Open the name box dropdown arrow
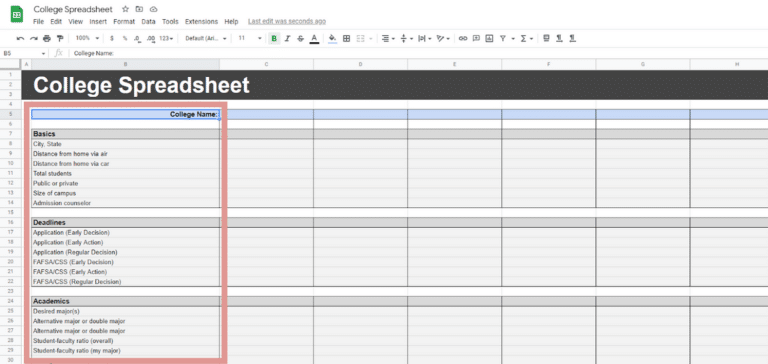 pos(44,53)
